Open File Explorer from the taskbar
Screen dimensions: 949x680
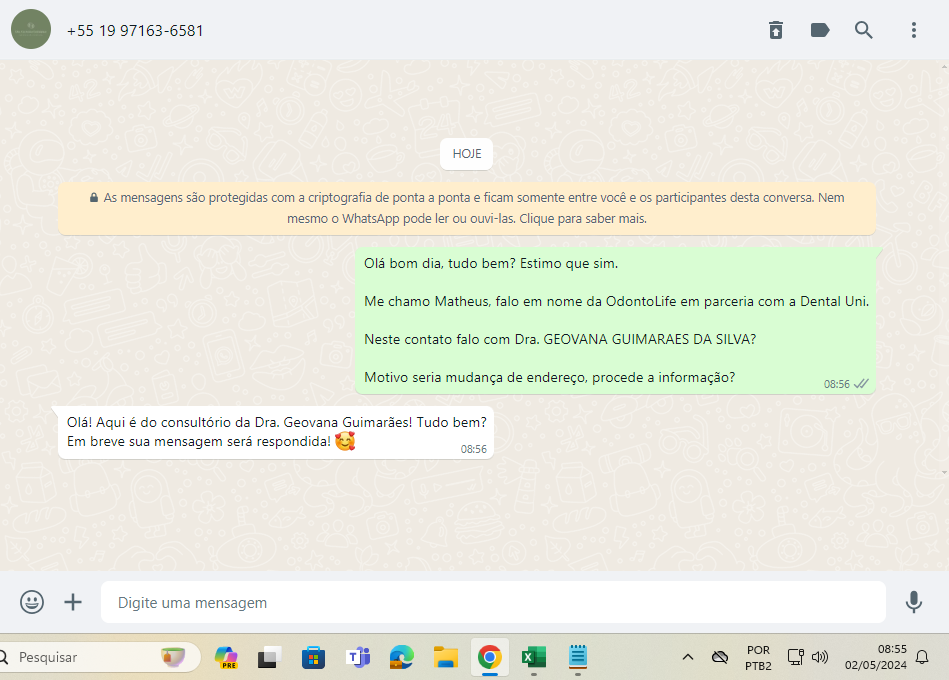(446, 657)
